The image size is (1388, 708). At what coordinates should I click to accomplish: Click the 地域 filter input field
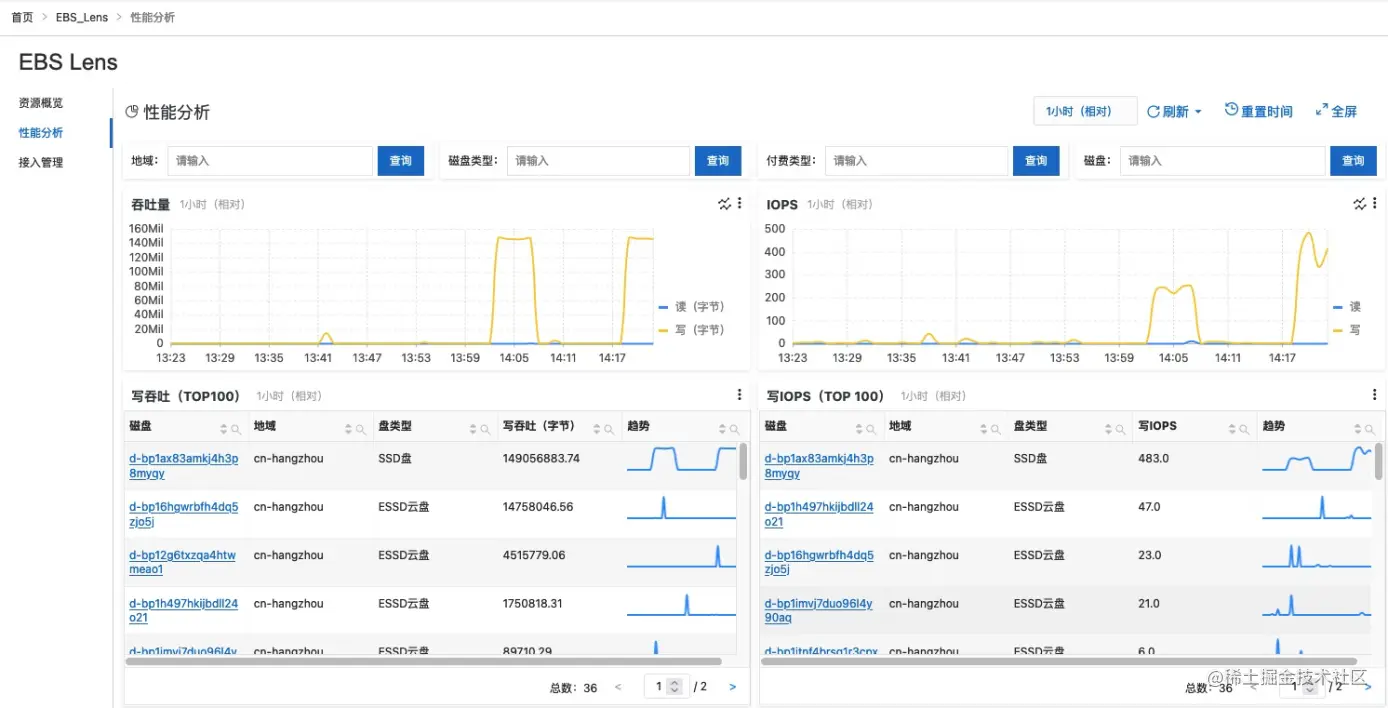[270, 160]
